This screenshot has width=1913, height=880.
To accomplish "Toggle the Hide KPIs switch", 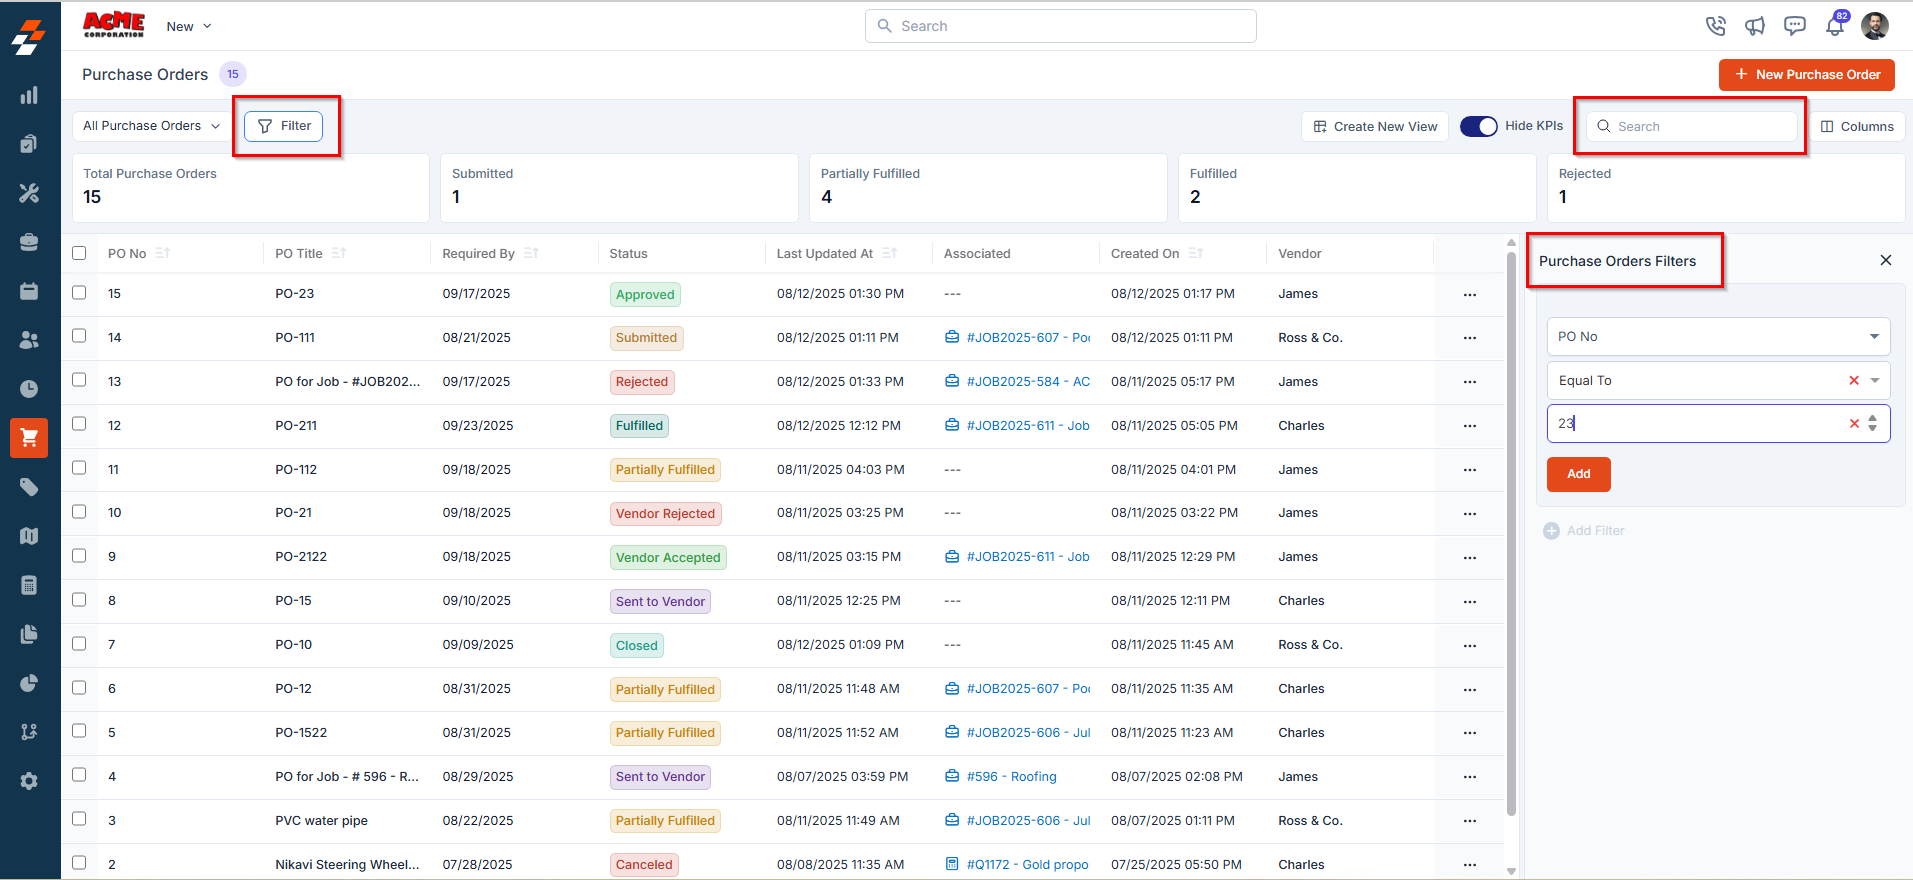I will 1478,126.
